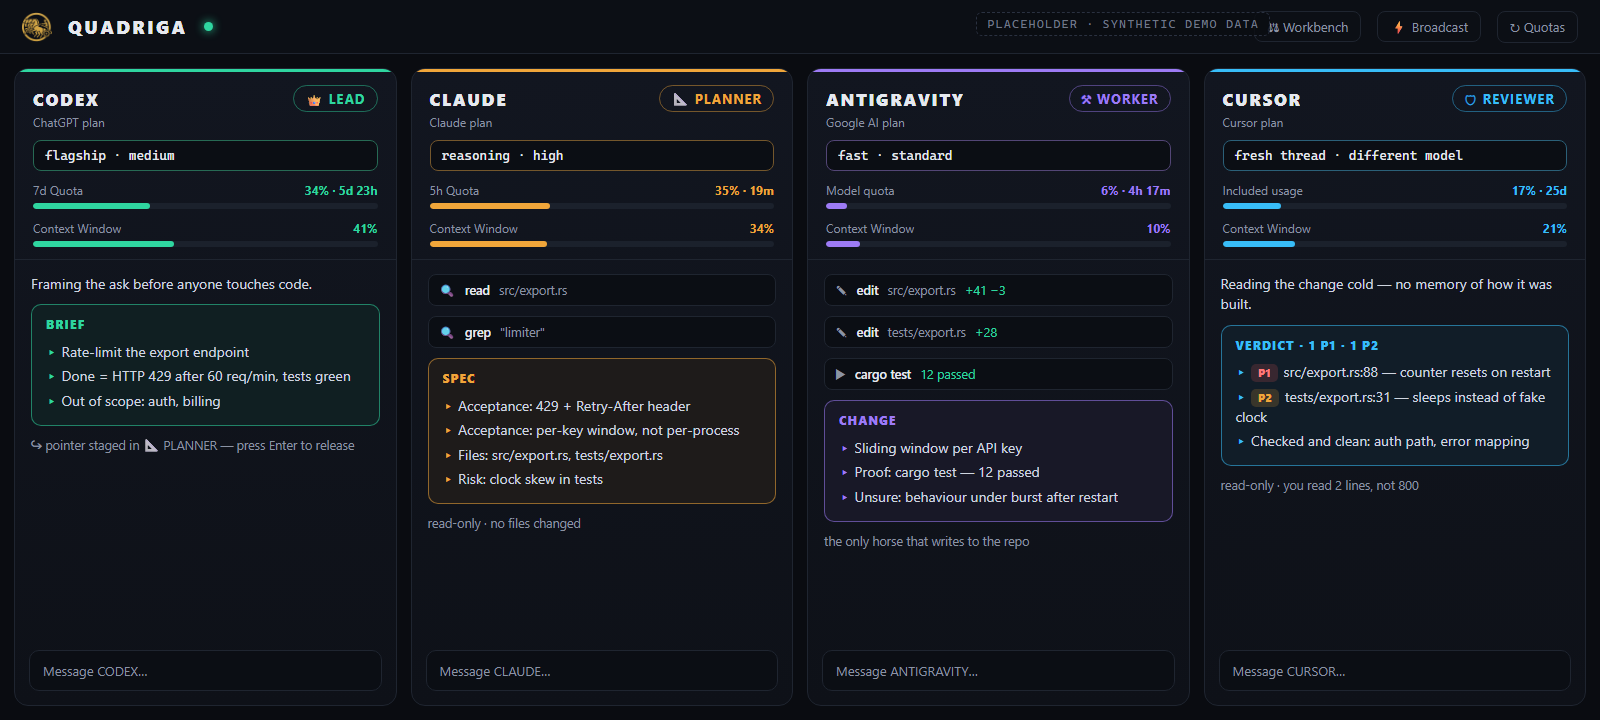
Task: Open Claude's "reasoning · high" model selector
Action: pyautogui.click(x=602, y=156)
